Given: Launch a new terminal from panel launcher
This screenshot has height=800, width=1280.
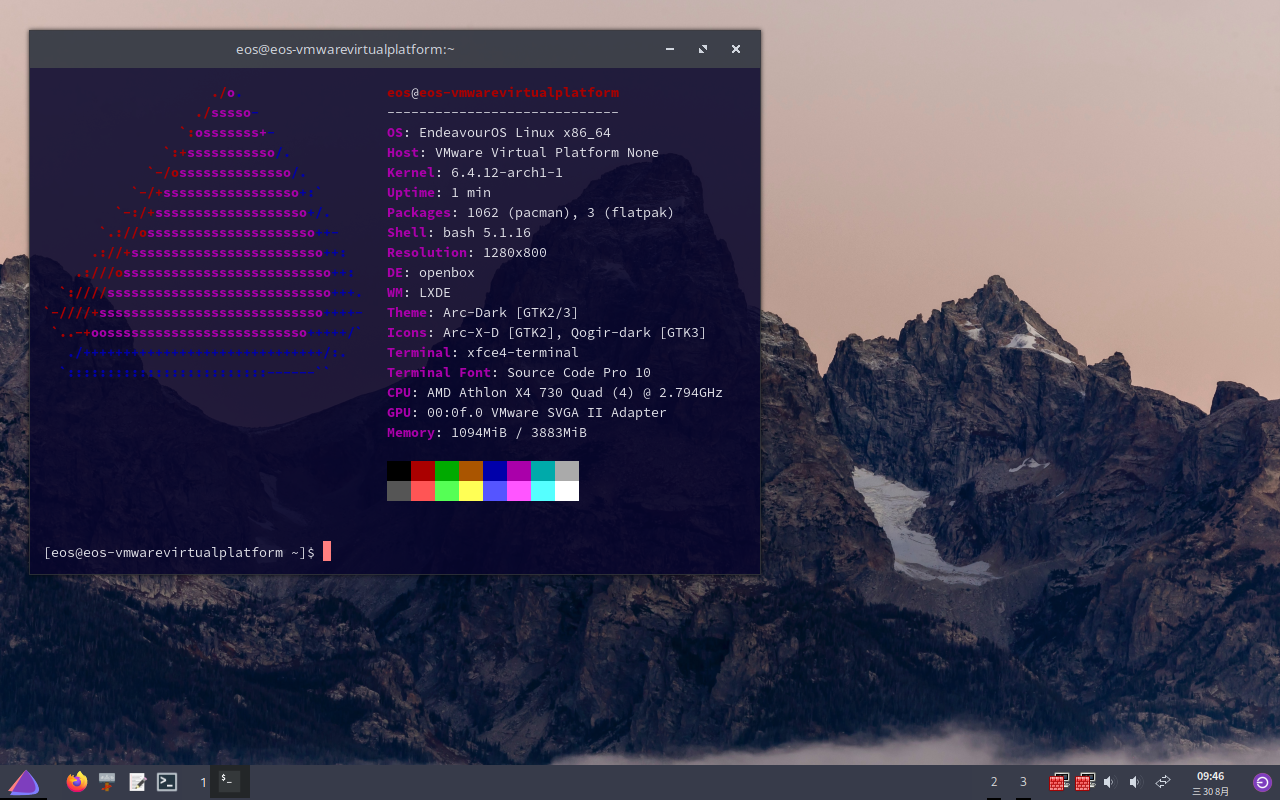Looking at the screenshot, I should point(167,782).
